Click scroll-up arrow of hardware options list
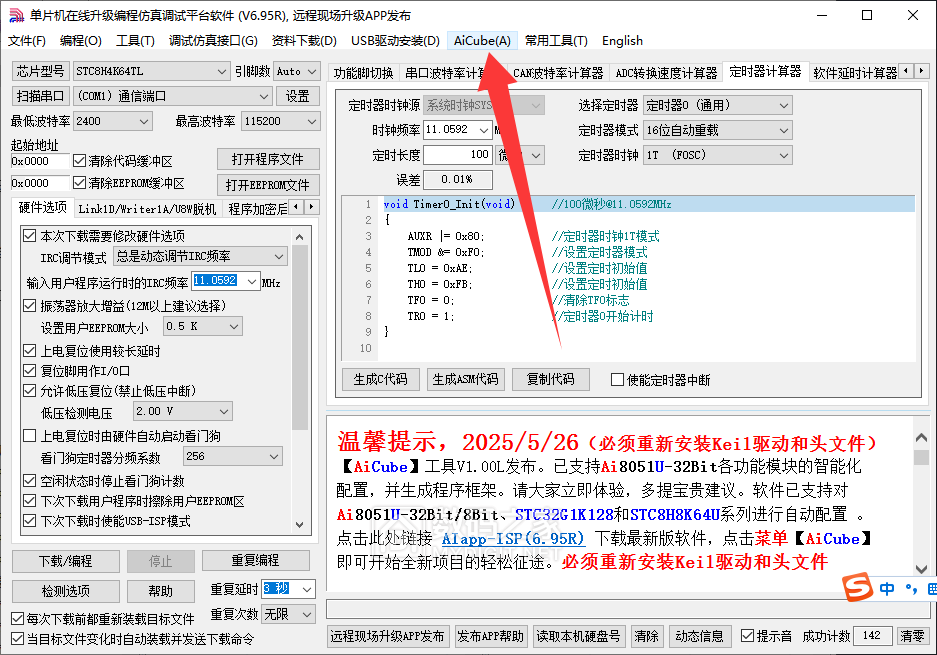Image resolution: width=937 pixels, height=655 pixels. click(x=301, y=236)
